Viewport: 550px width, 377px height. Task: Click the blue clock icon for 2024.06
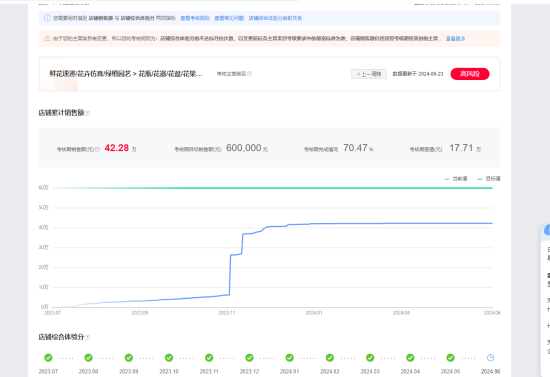(491, 358)
